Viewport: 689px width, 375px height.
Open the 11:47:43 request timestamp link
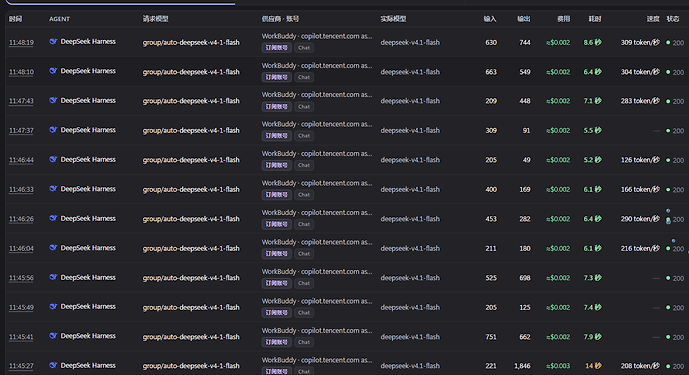click(21, 101)
